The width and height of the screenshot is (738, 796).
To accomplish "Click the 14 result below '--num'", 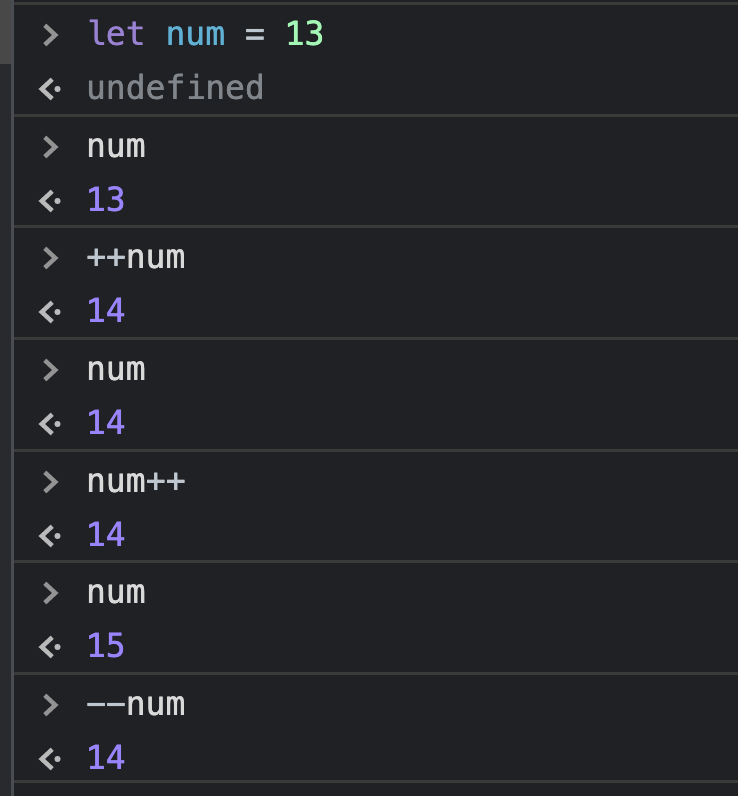I will coord(106,758).
